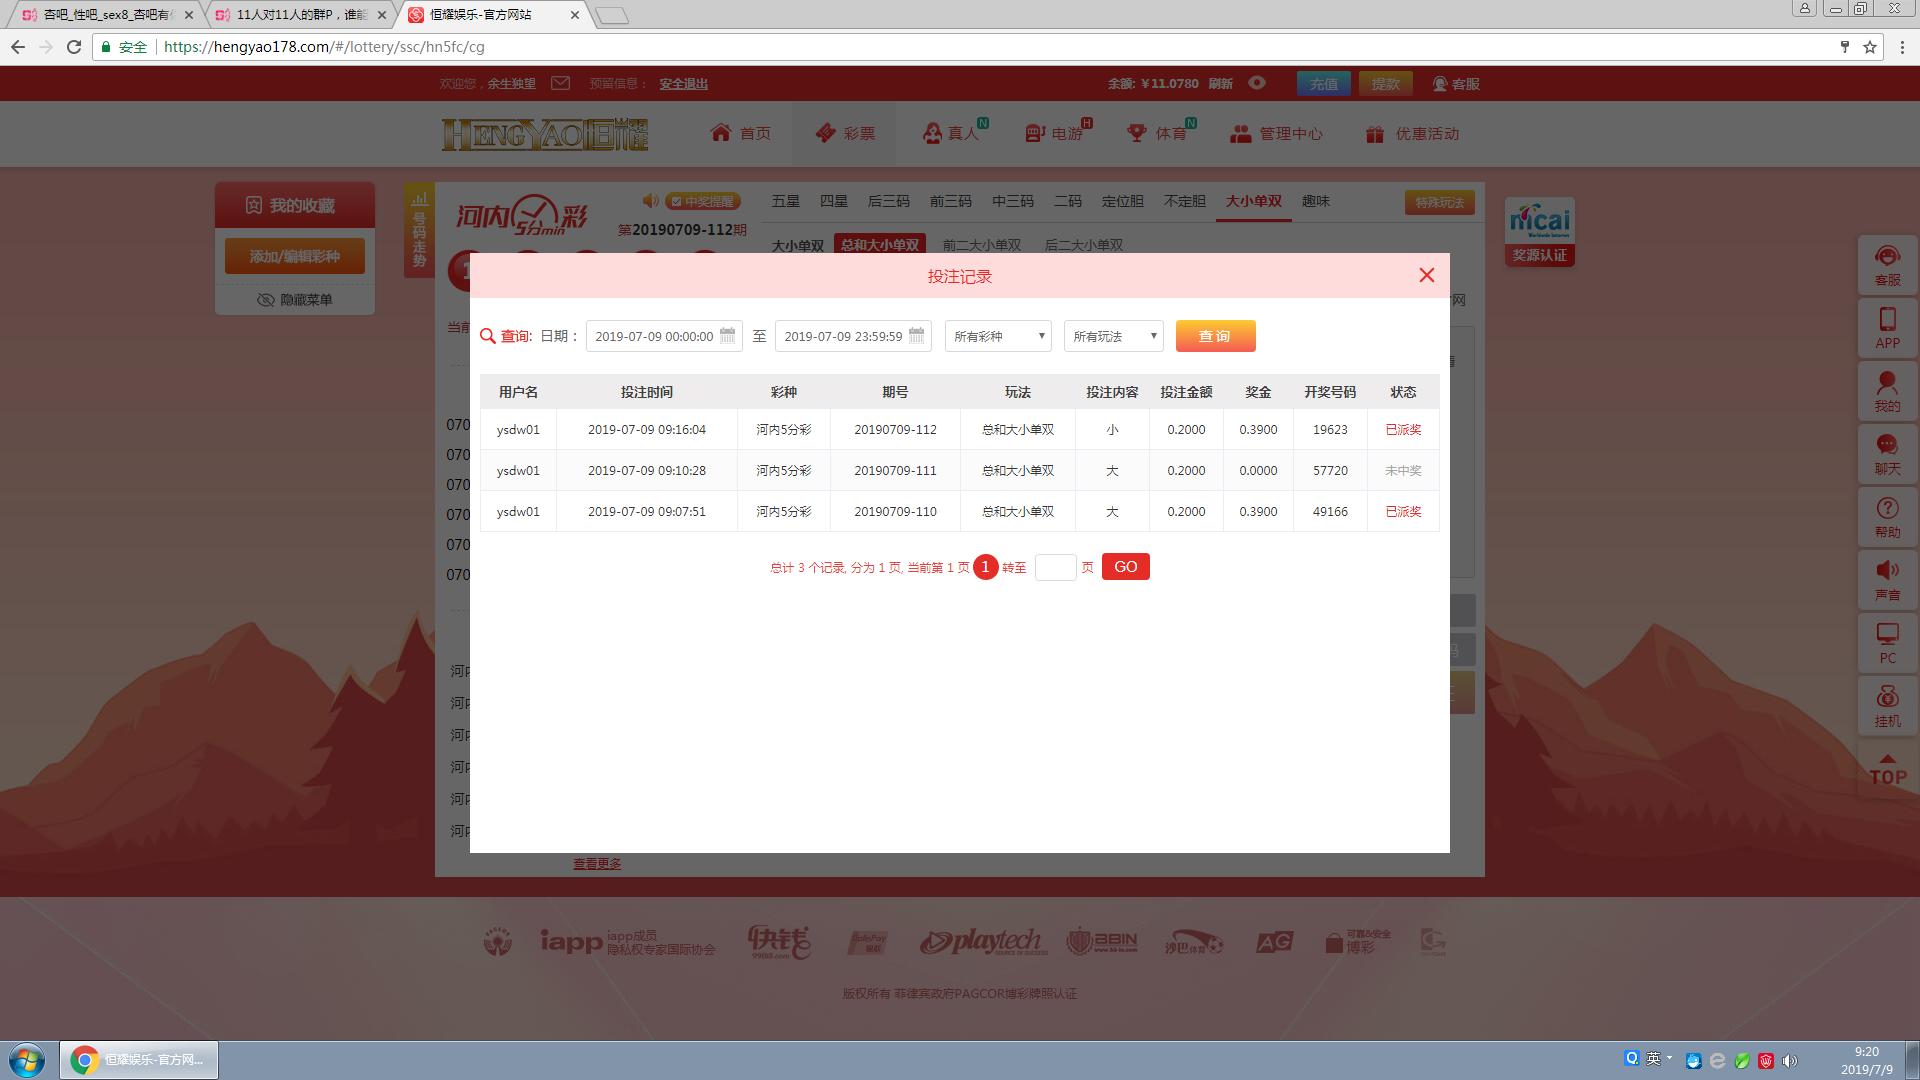Reload the page with browser refresh
The image size is (1920, 1080).
74,47
